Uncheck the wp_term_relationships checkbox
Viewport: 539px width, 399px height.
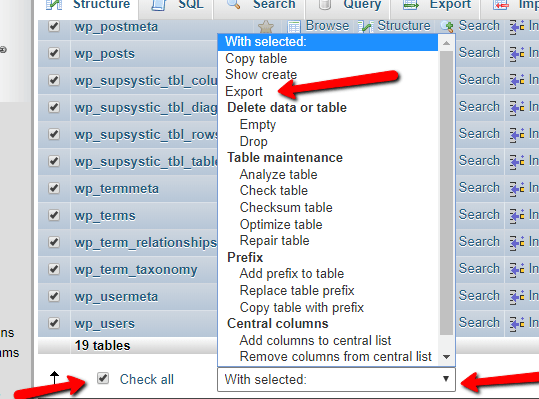click(54, 242)
